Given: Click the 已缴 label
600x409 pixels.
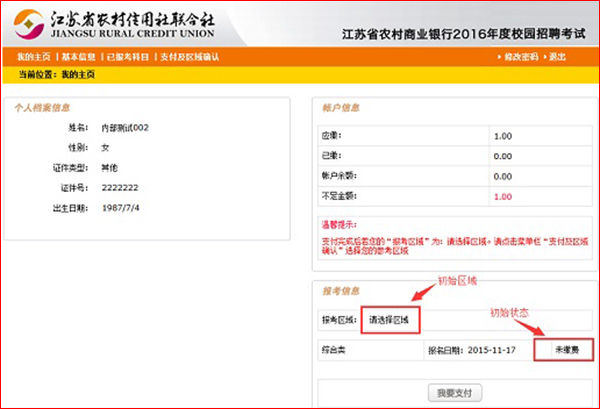Looking at the screenshot, I should (331, 156).
